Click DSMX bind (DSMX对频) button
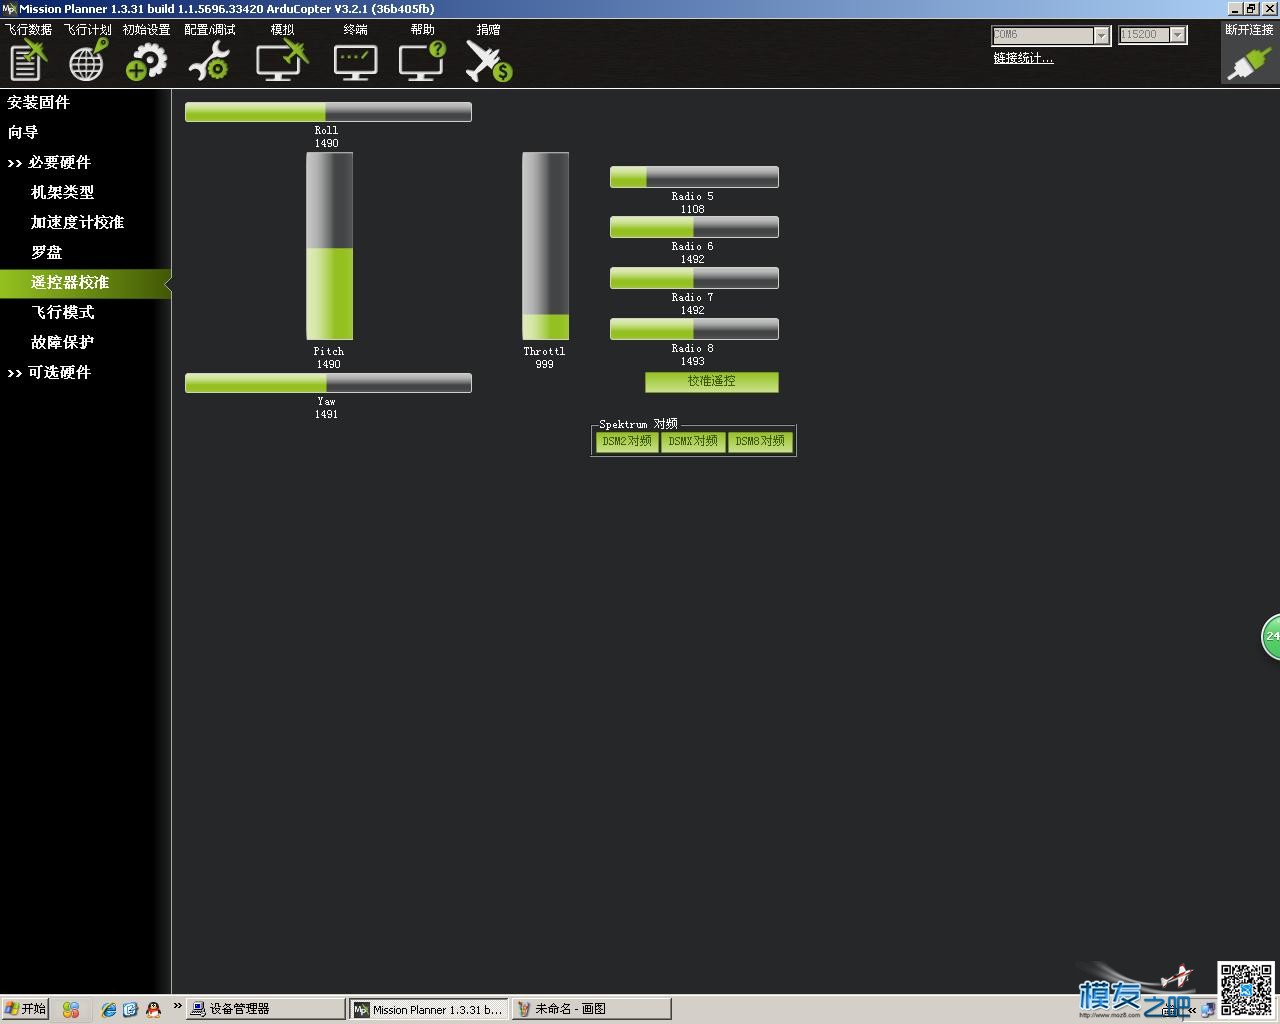1280x1024 pixels. tap(693, 441)
